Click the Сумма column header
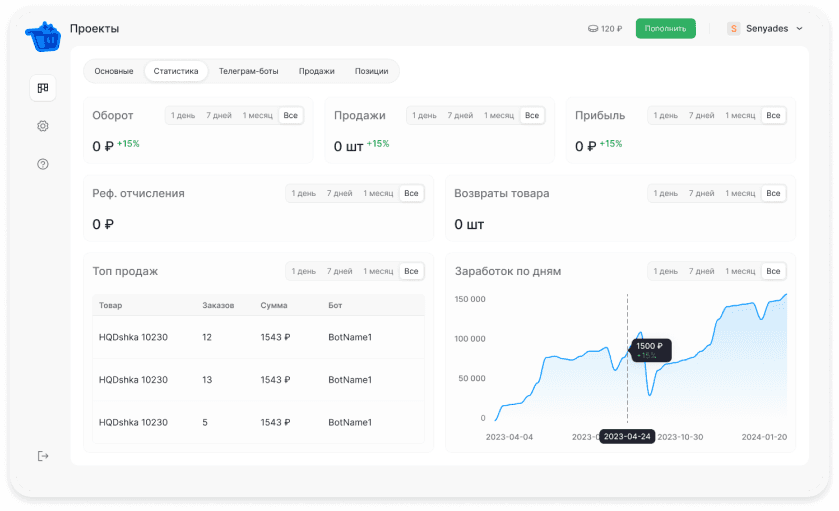The image size is (839, 511). click(274, 305)
